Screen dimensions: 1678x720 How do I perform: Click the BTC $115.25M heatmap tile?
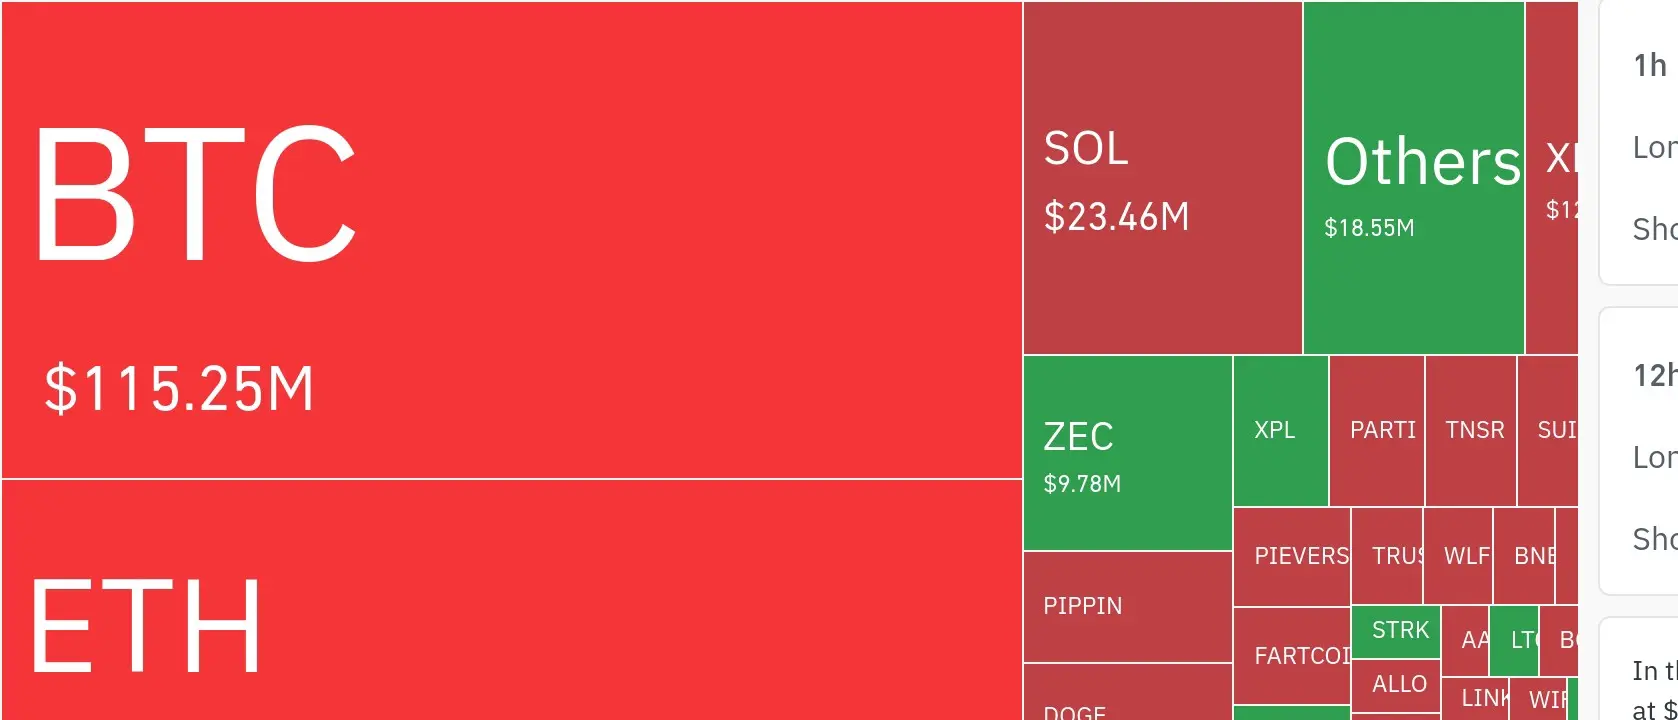(x=511, y=240)
